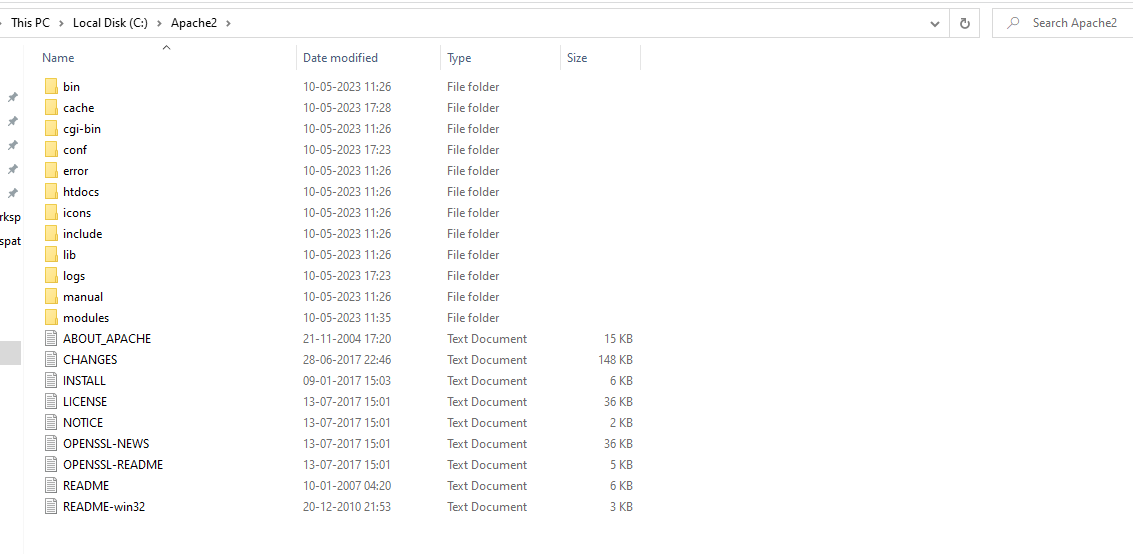Select the OPENSSL-NEWS document icon

point(51,443)
